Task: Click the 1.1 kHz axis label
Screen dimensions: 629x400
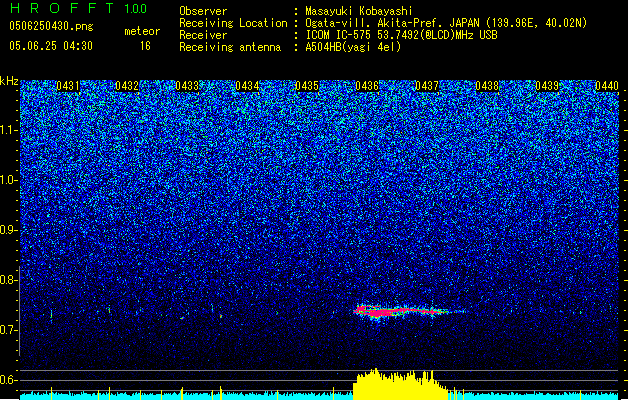Action: point(9,130)
